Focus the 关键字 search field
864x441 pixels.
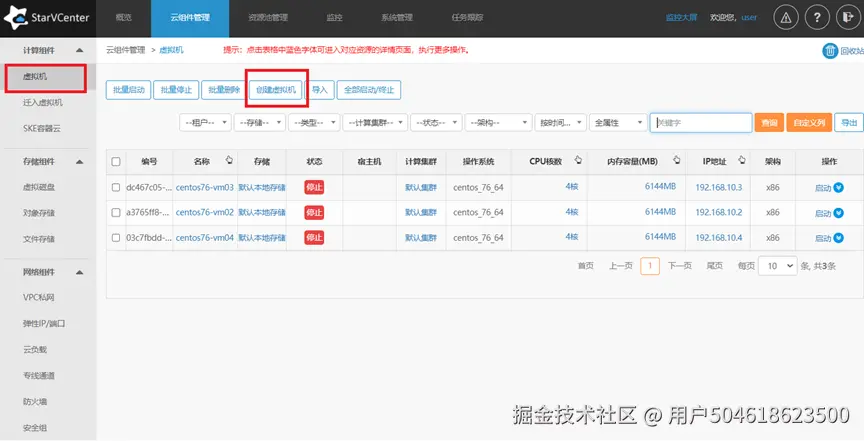[701, 122]
